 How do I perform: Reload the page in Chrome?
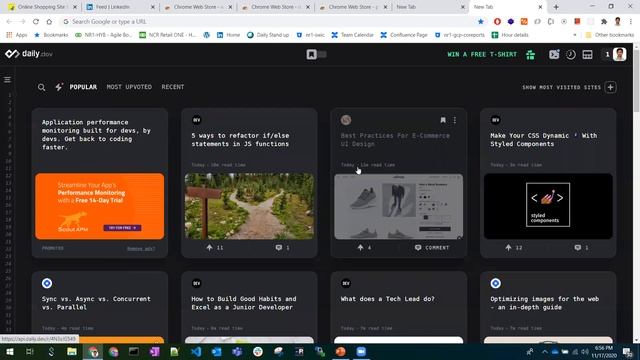(x=36, y=21)
